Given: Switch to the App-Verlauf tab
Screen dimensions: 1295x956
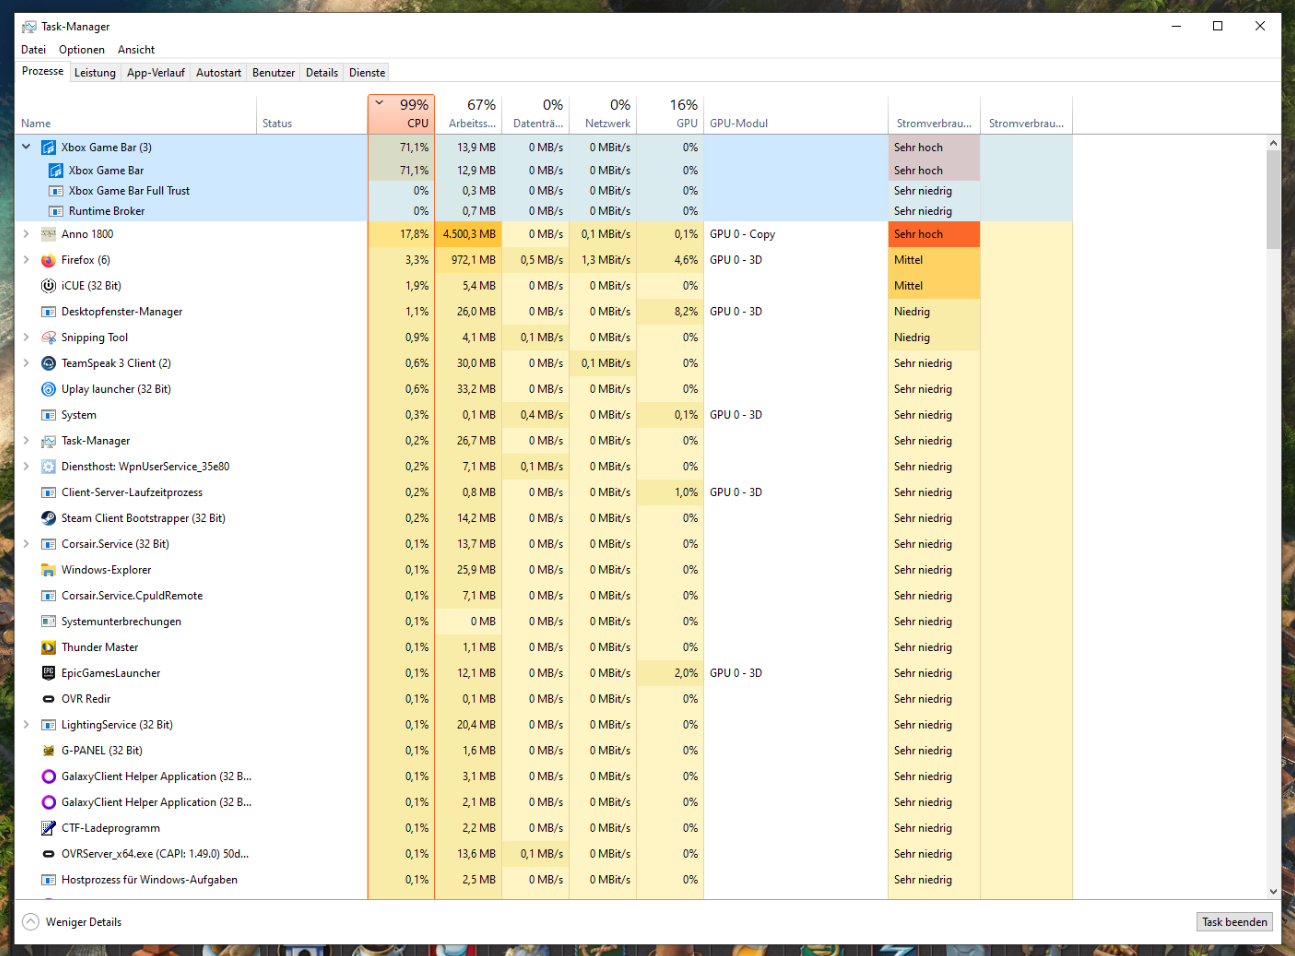Looking at the screenshot, I should [x=156, y=73].
